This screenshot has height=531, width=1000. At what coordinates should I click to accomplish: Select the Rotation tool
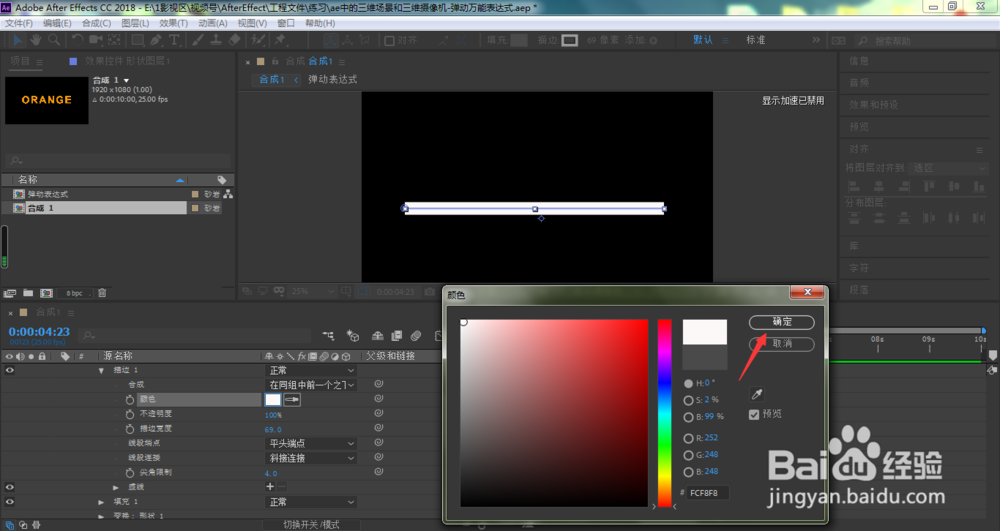[x=77, y=40]
